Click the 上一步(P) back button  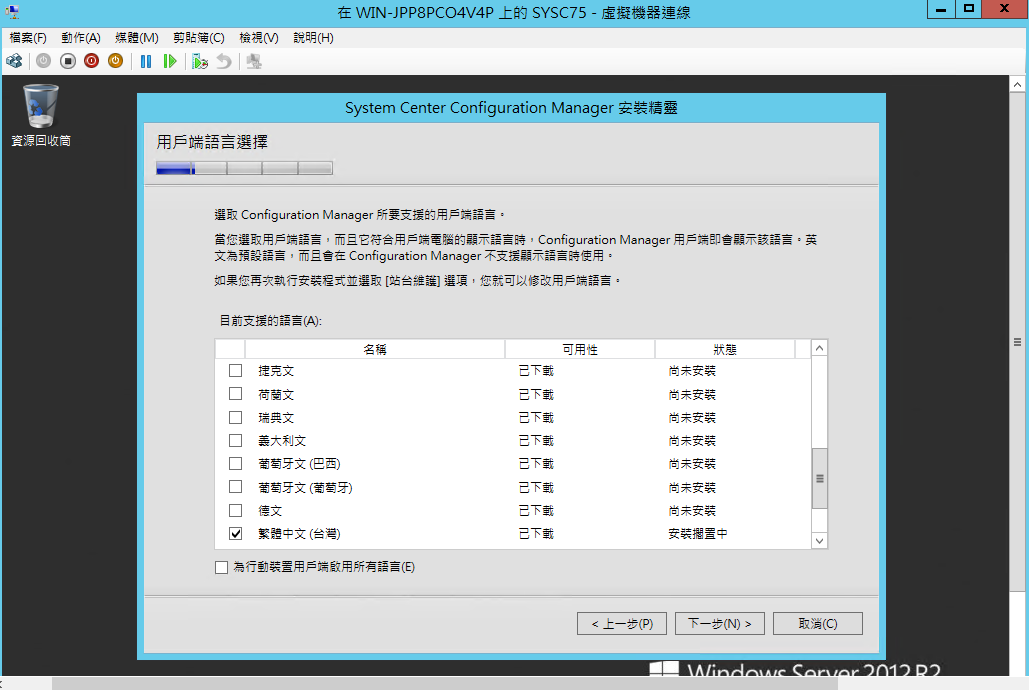(x=621, y=624)
